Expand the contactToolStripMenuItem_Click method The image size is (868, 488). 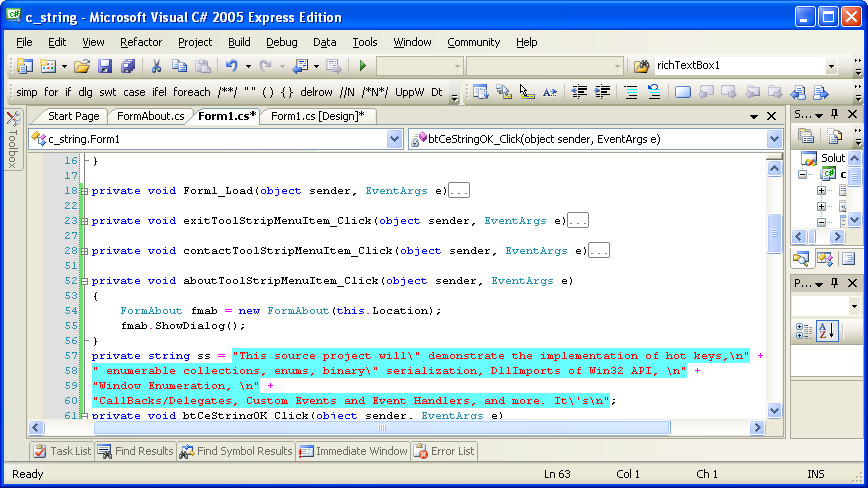tap(84, 251)
